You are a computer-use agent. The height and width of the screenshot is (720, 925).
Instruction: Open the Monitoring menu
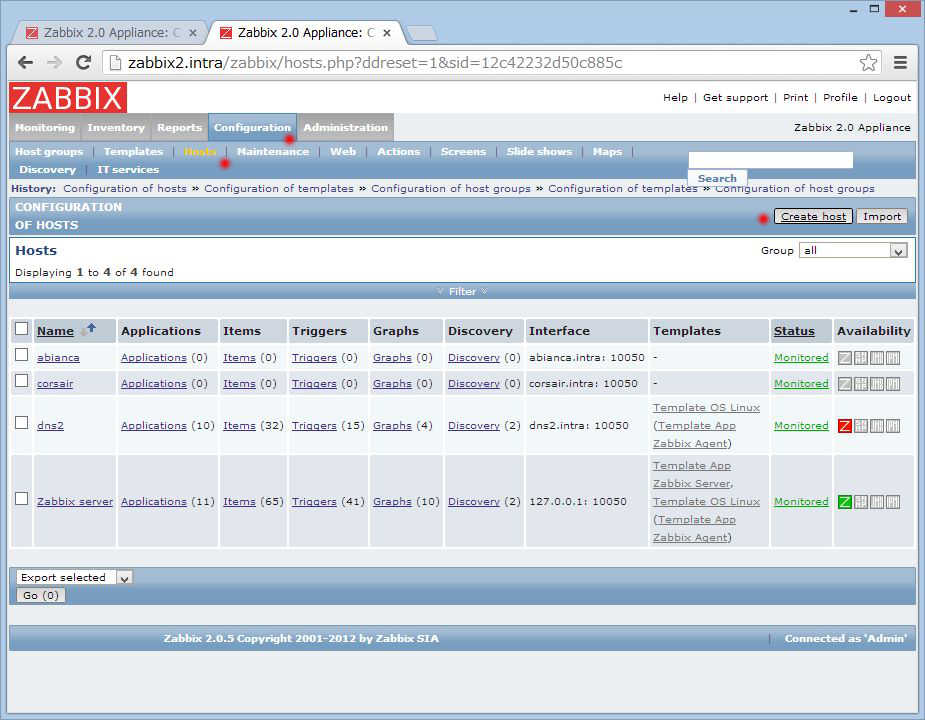[x=45, y=127]
